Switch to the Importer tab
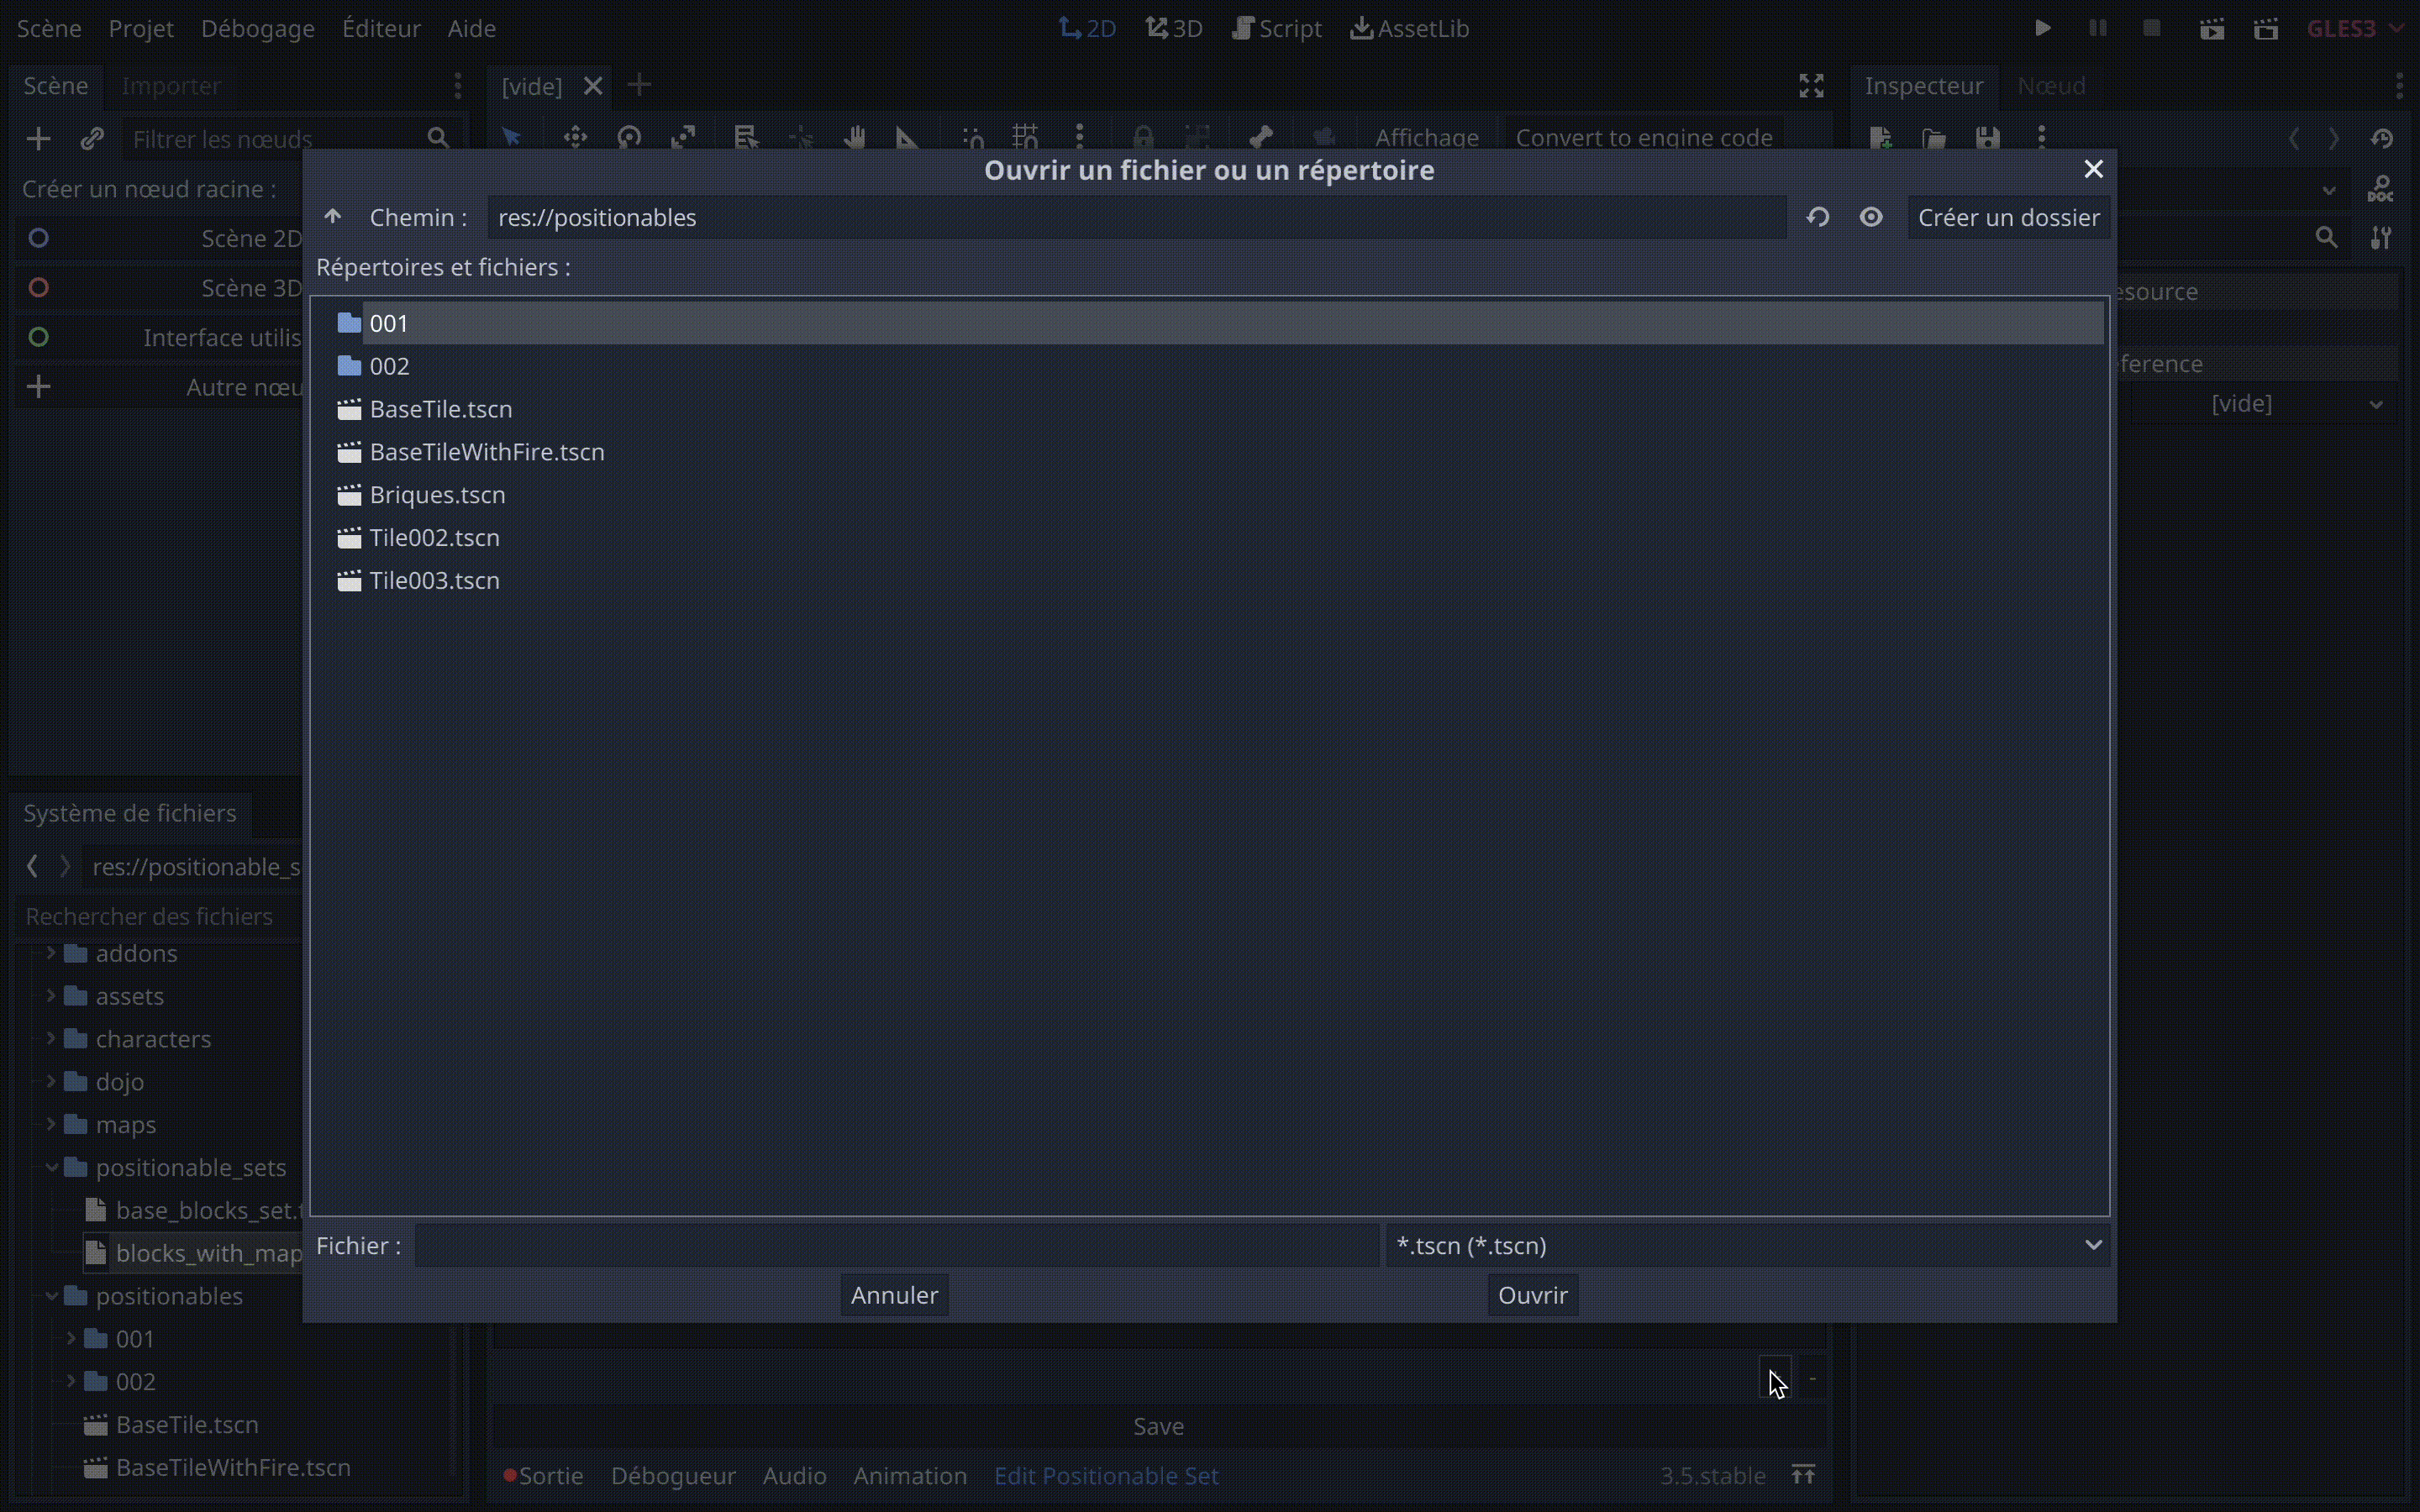The width and height of the screenshot is (2420, 1512). [171, 86]
